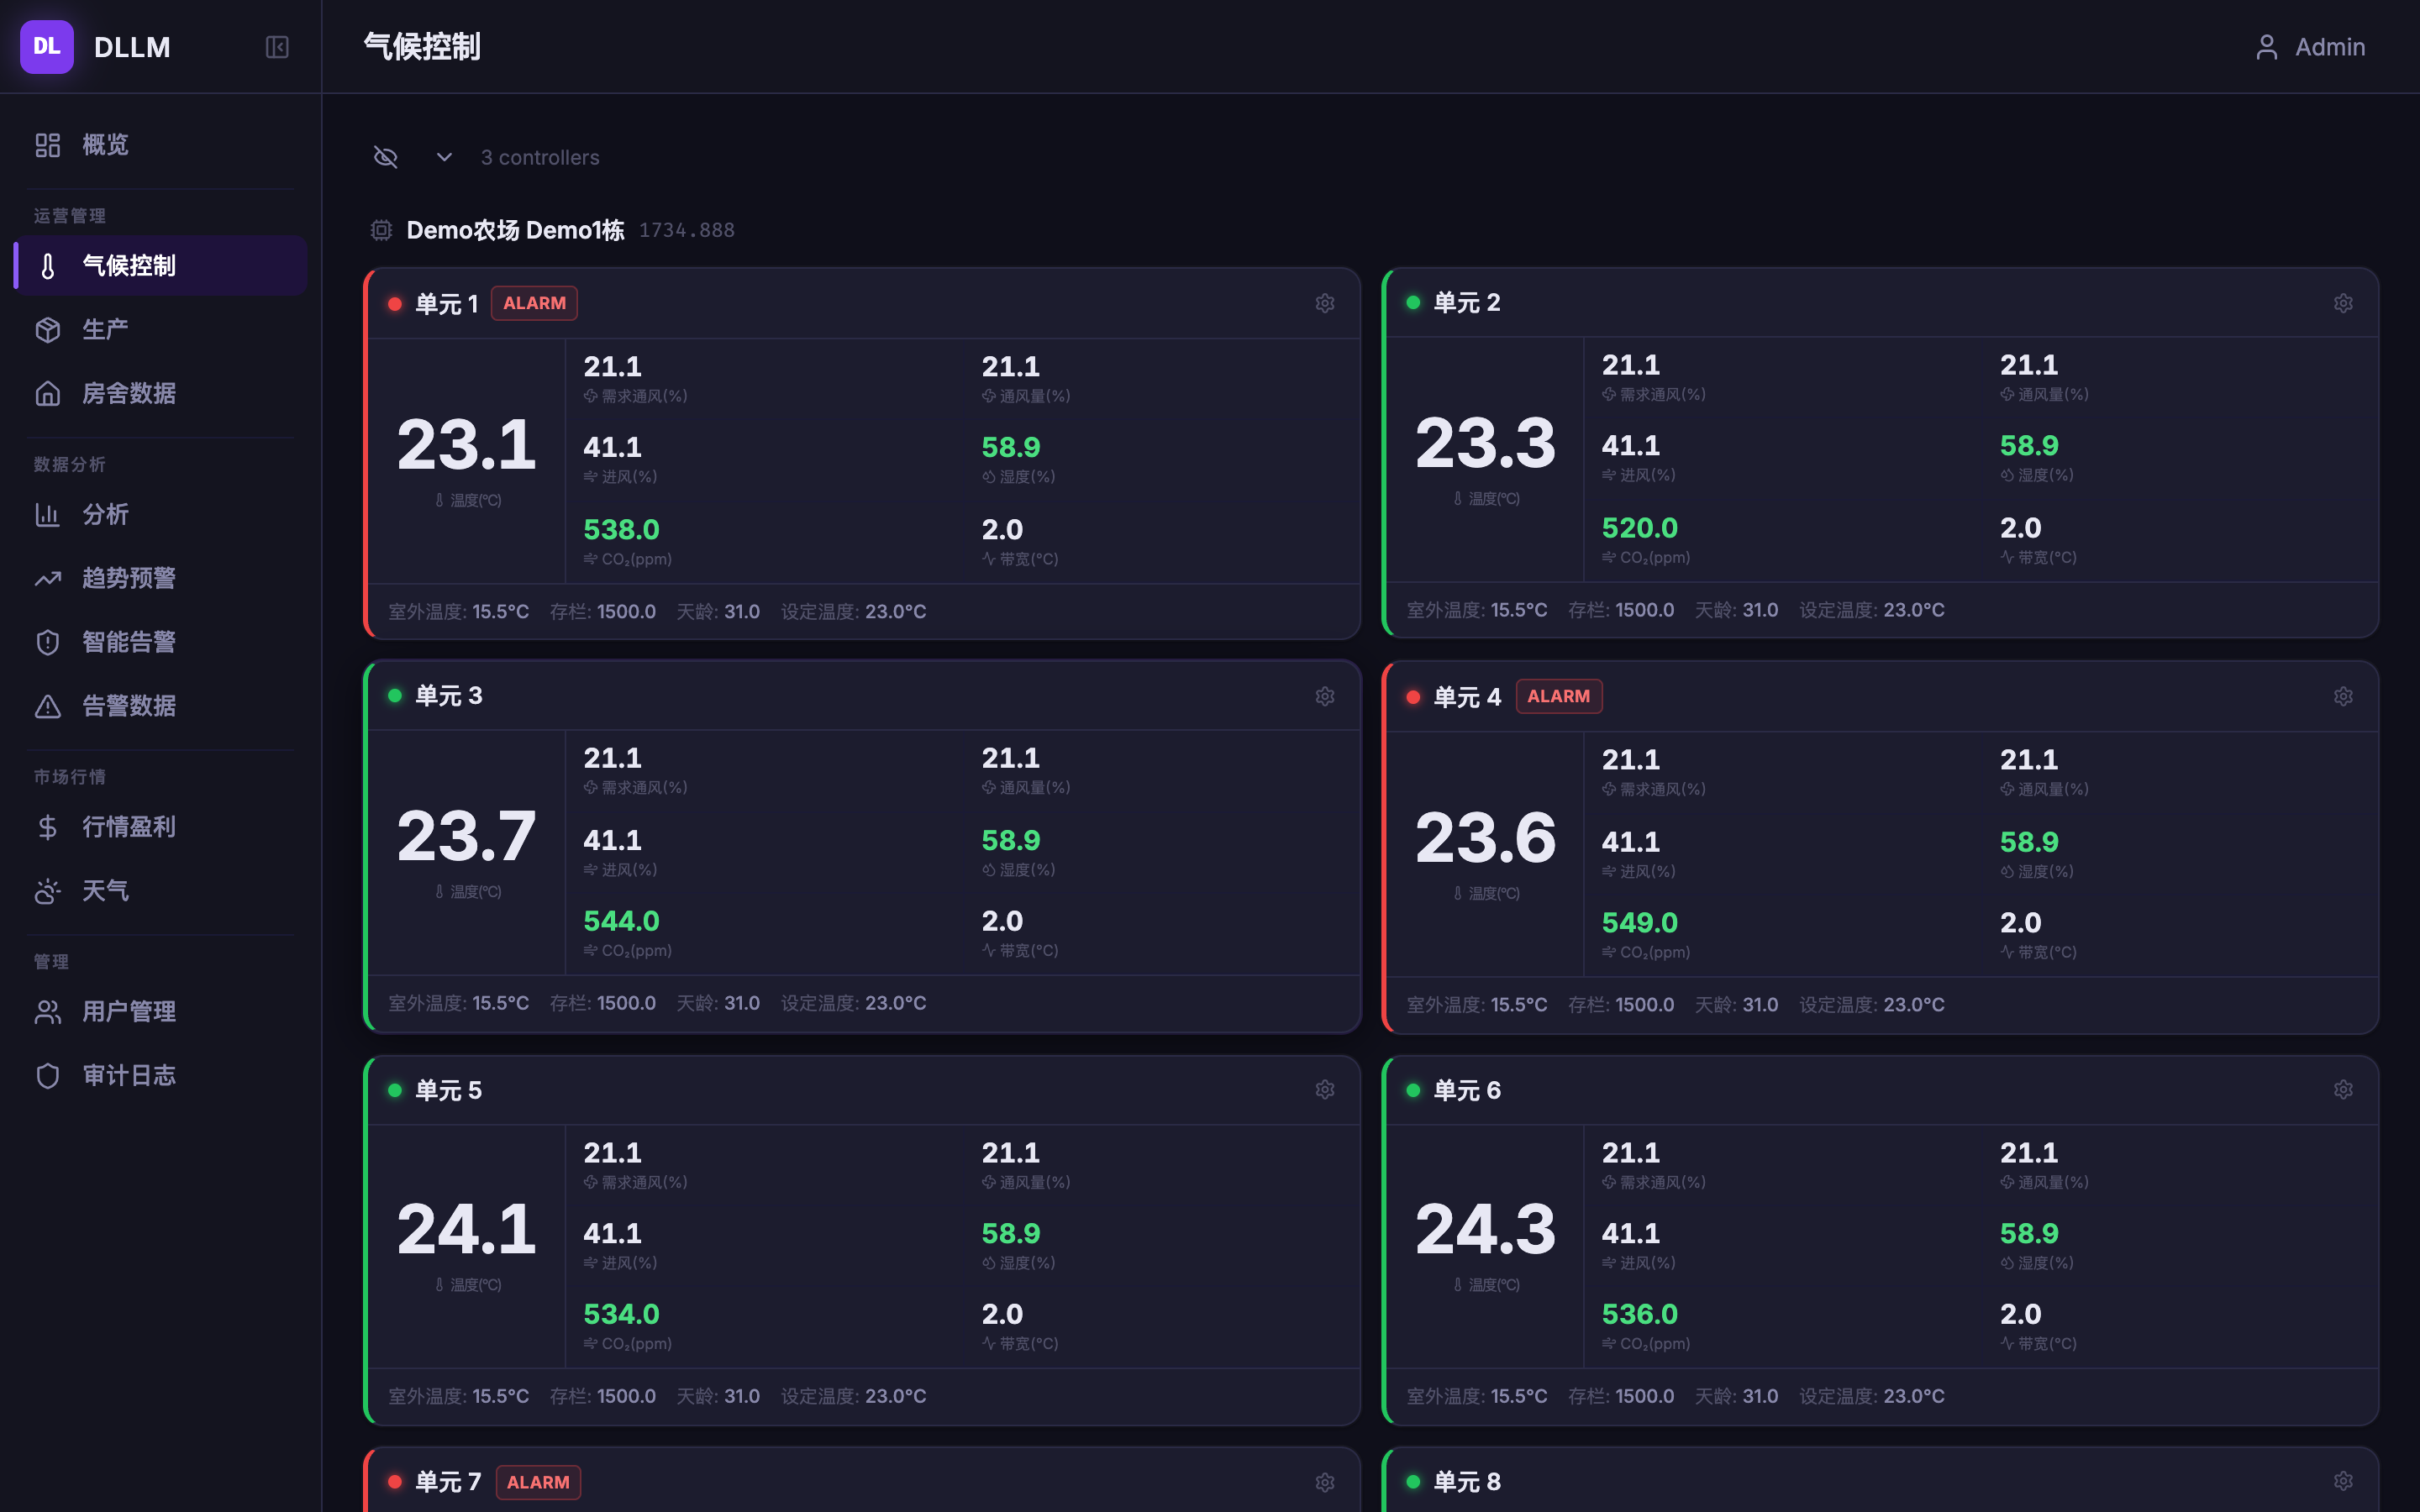Go to 趋势预警 page
The height and width of the screenshot is (1512, 2420).
click(x=160, y=579)
